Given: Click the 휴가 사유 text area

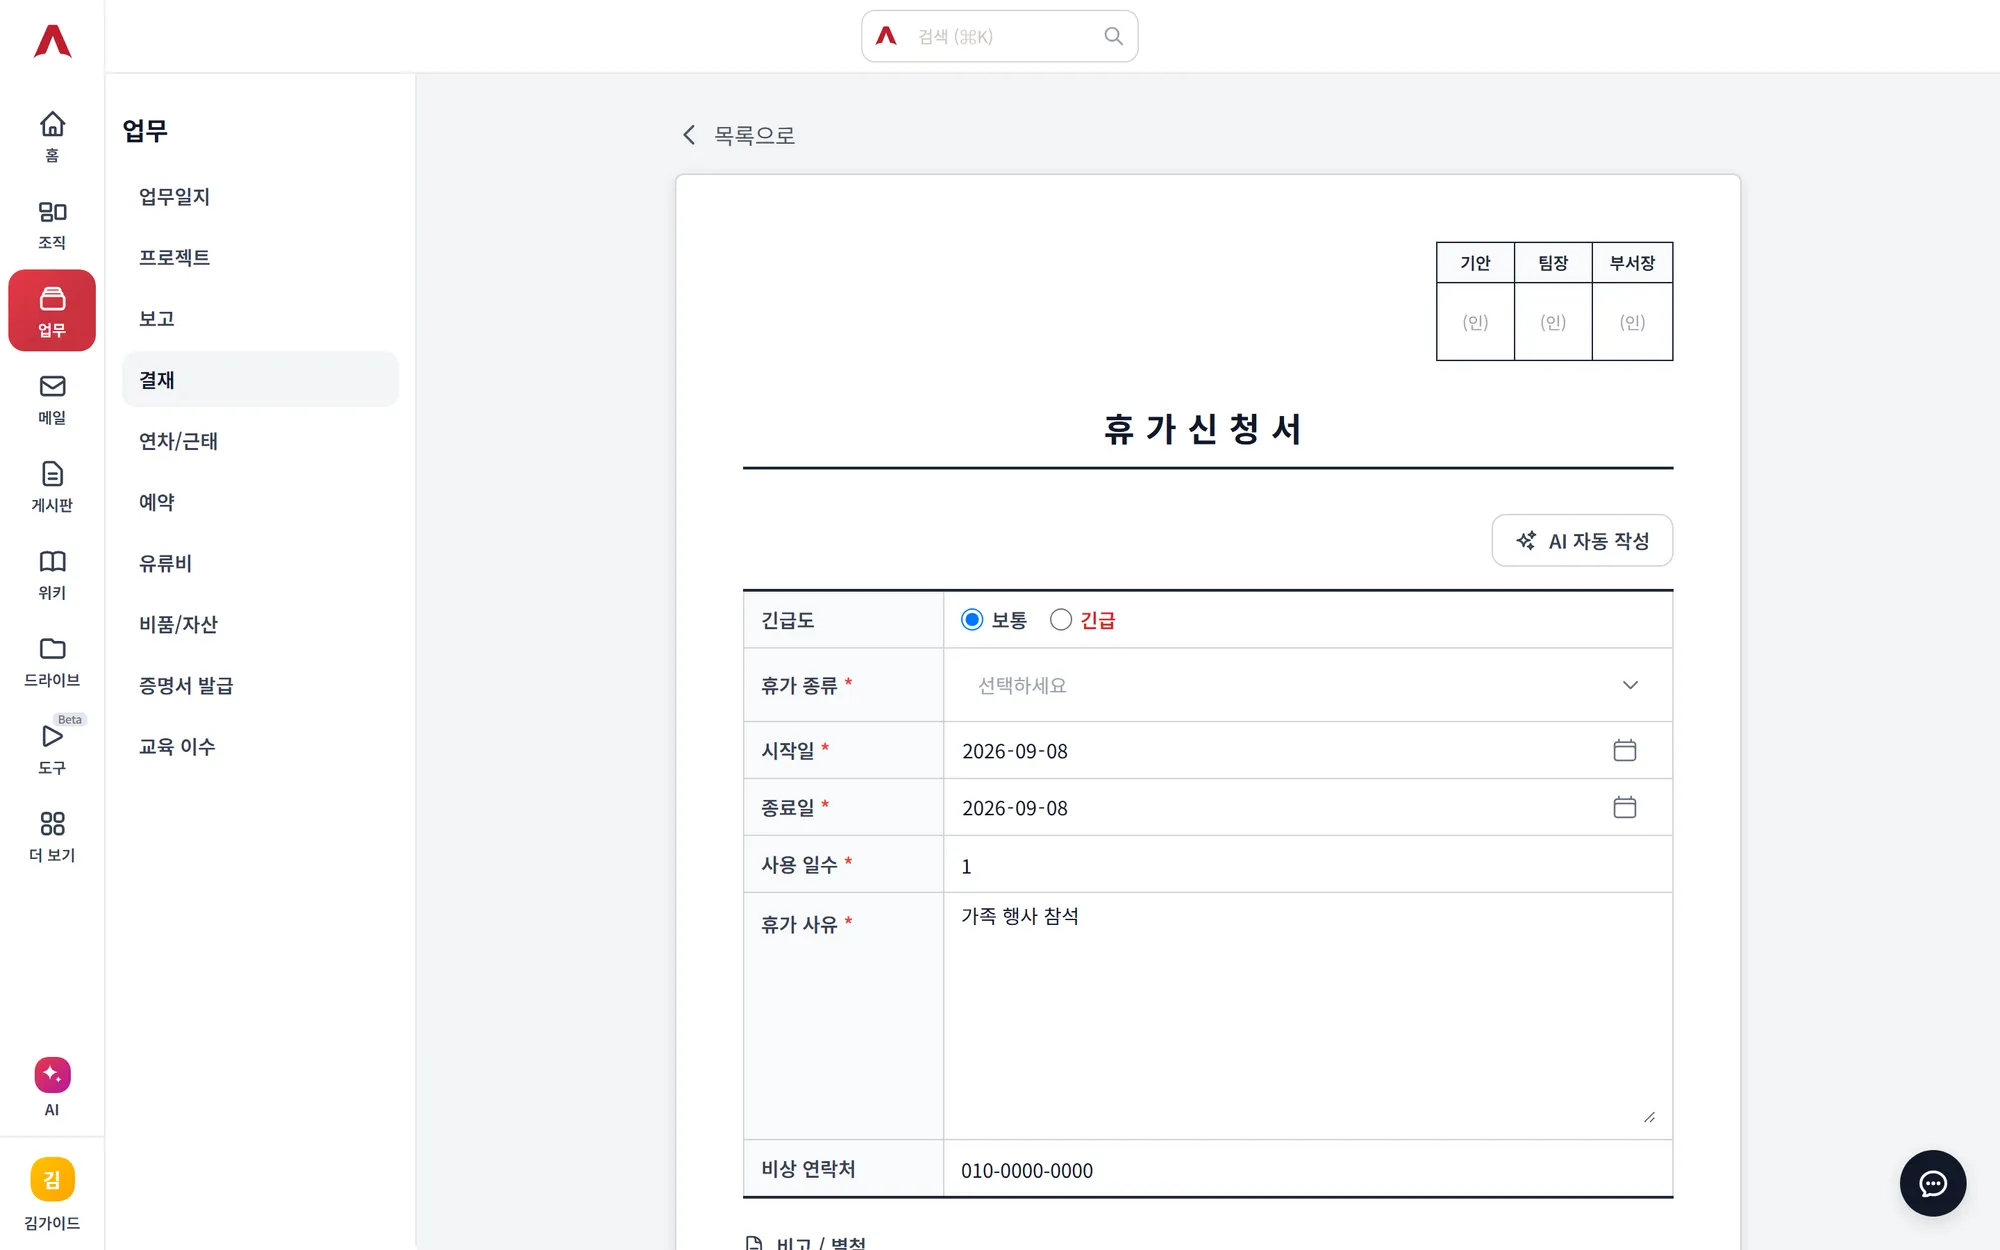Looking at the screenshot, I should [1308, 1015].
